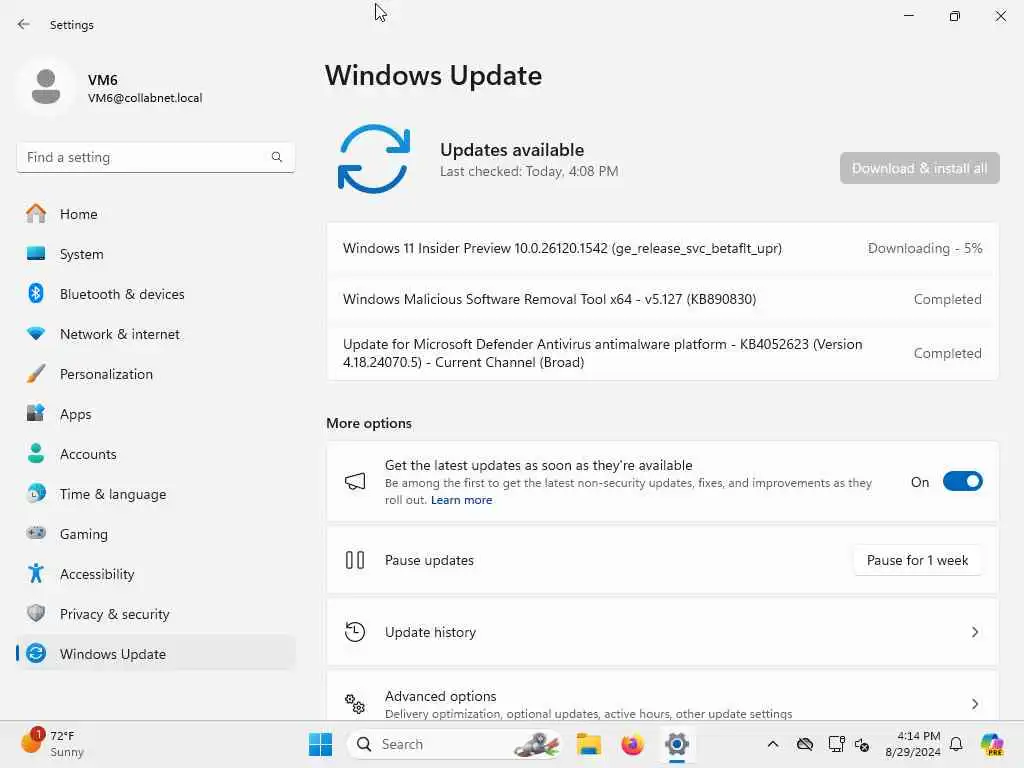This screenshot has width=1024, height=768.
Task: Click Windows 11 Insider Preview update entry
Action: pyautogui.click(x=662, y=248)
